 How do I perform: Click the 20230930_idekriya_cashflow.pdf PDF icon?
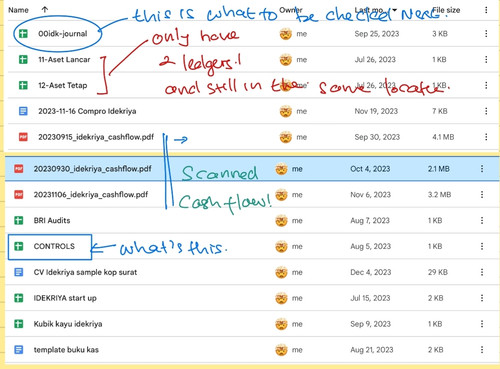point(19,169)
